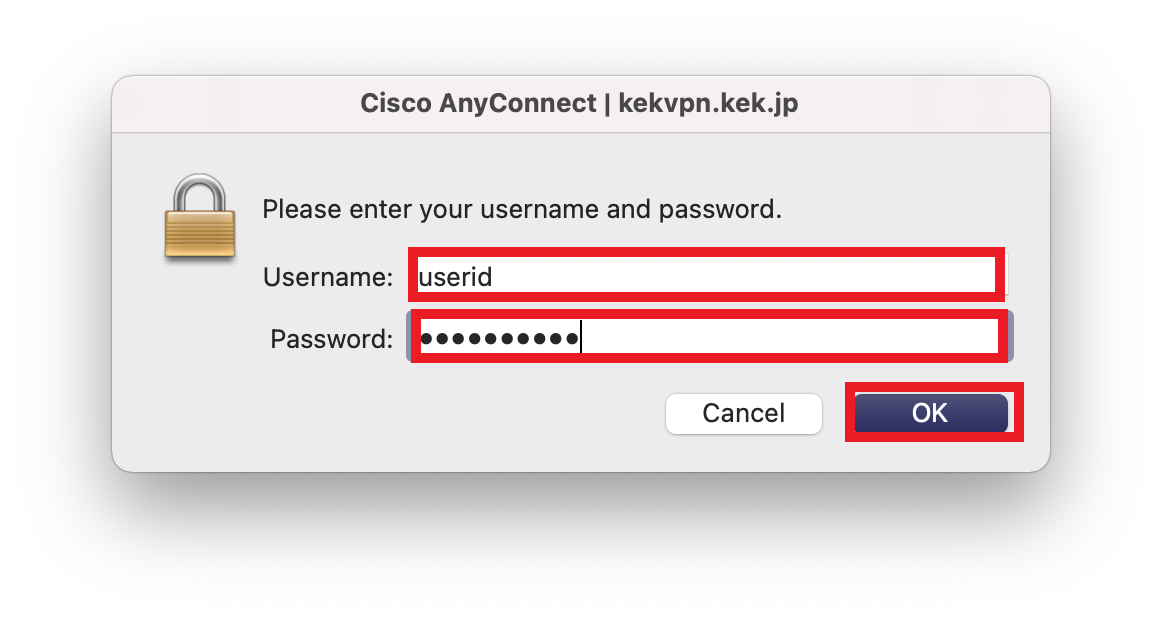
Task: Click the 'Cisco AnyConnect' title text
Action: [x=476, y=104]
